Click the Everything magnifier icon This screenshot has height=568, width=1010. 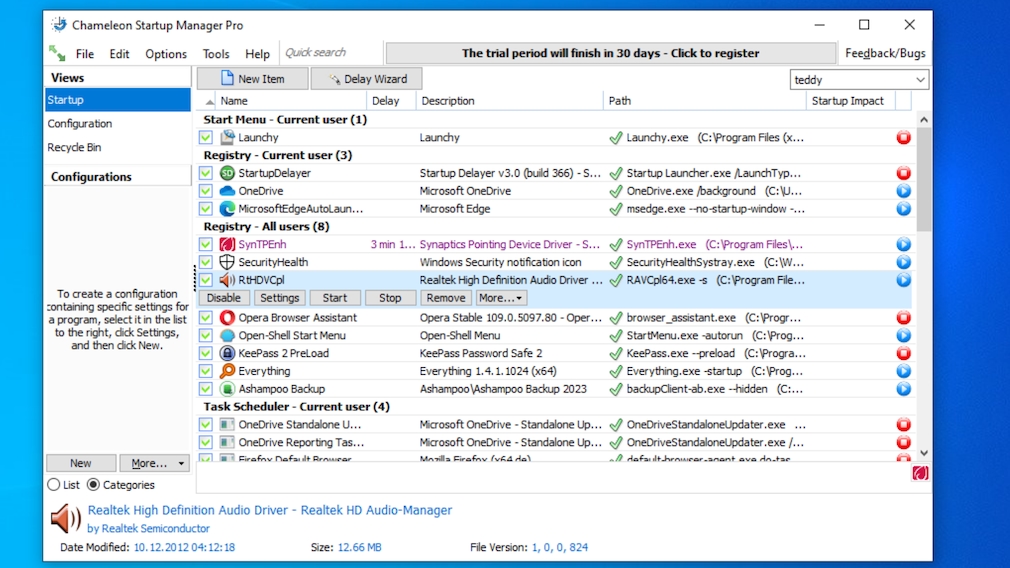coord(227,371)
